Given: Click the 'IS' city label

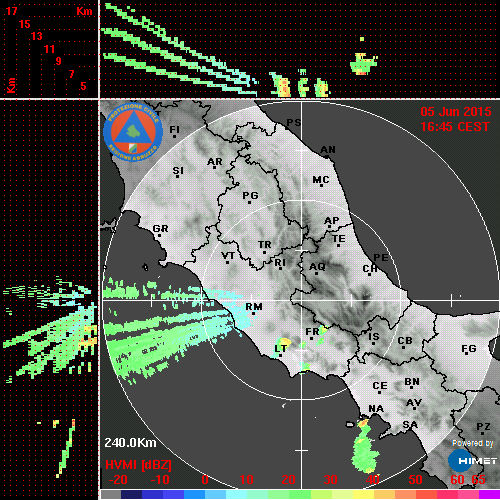Looking at the screenshot, I should [x=374, y=337].
